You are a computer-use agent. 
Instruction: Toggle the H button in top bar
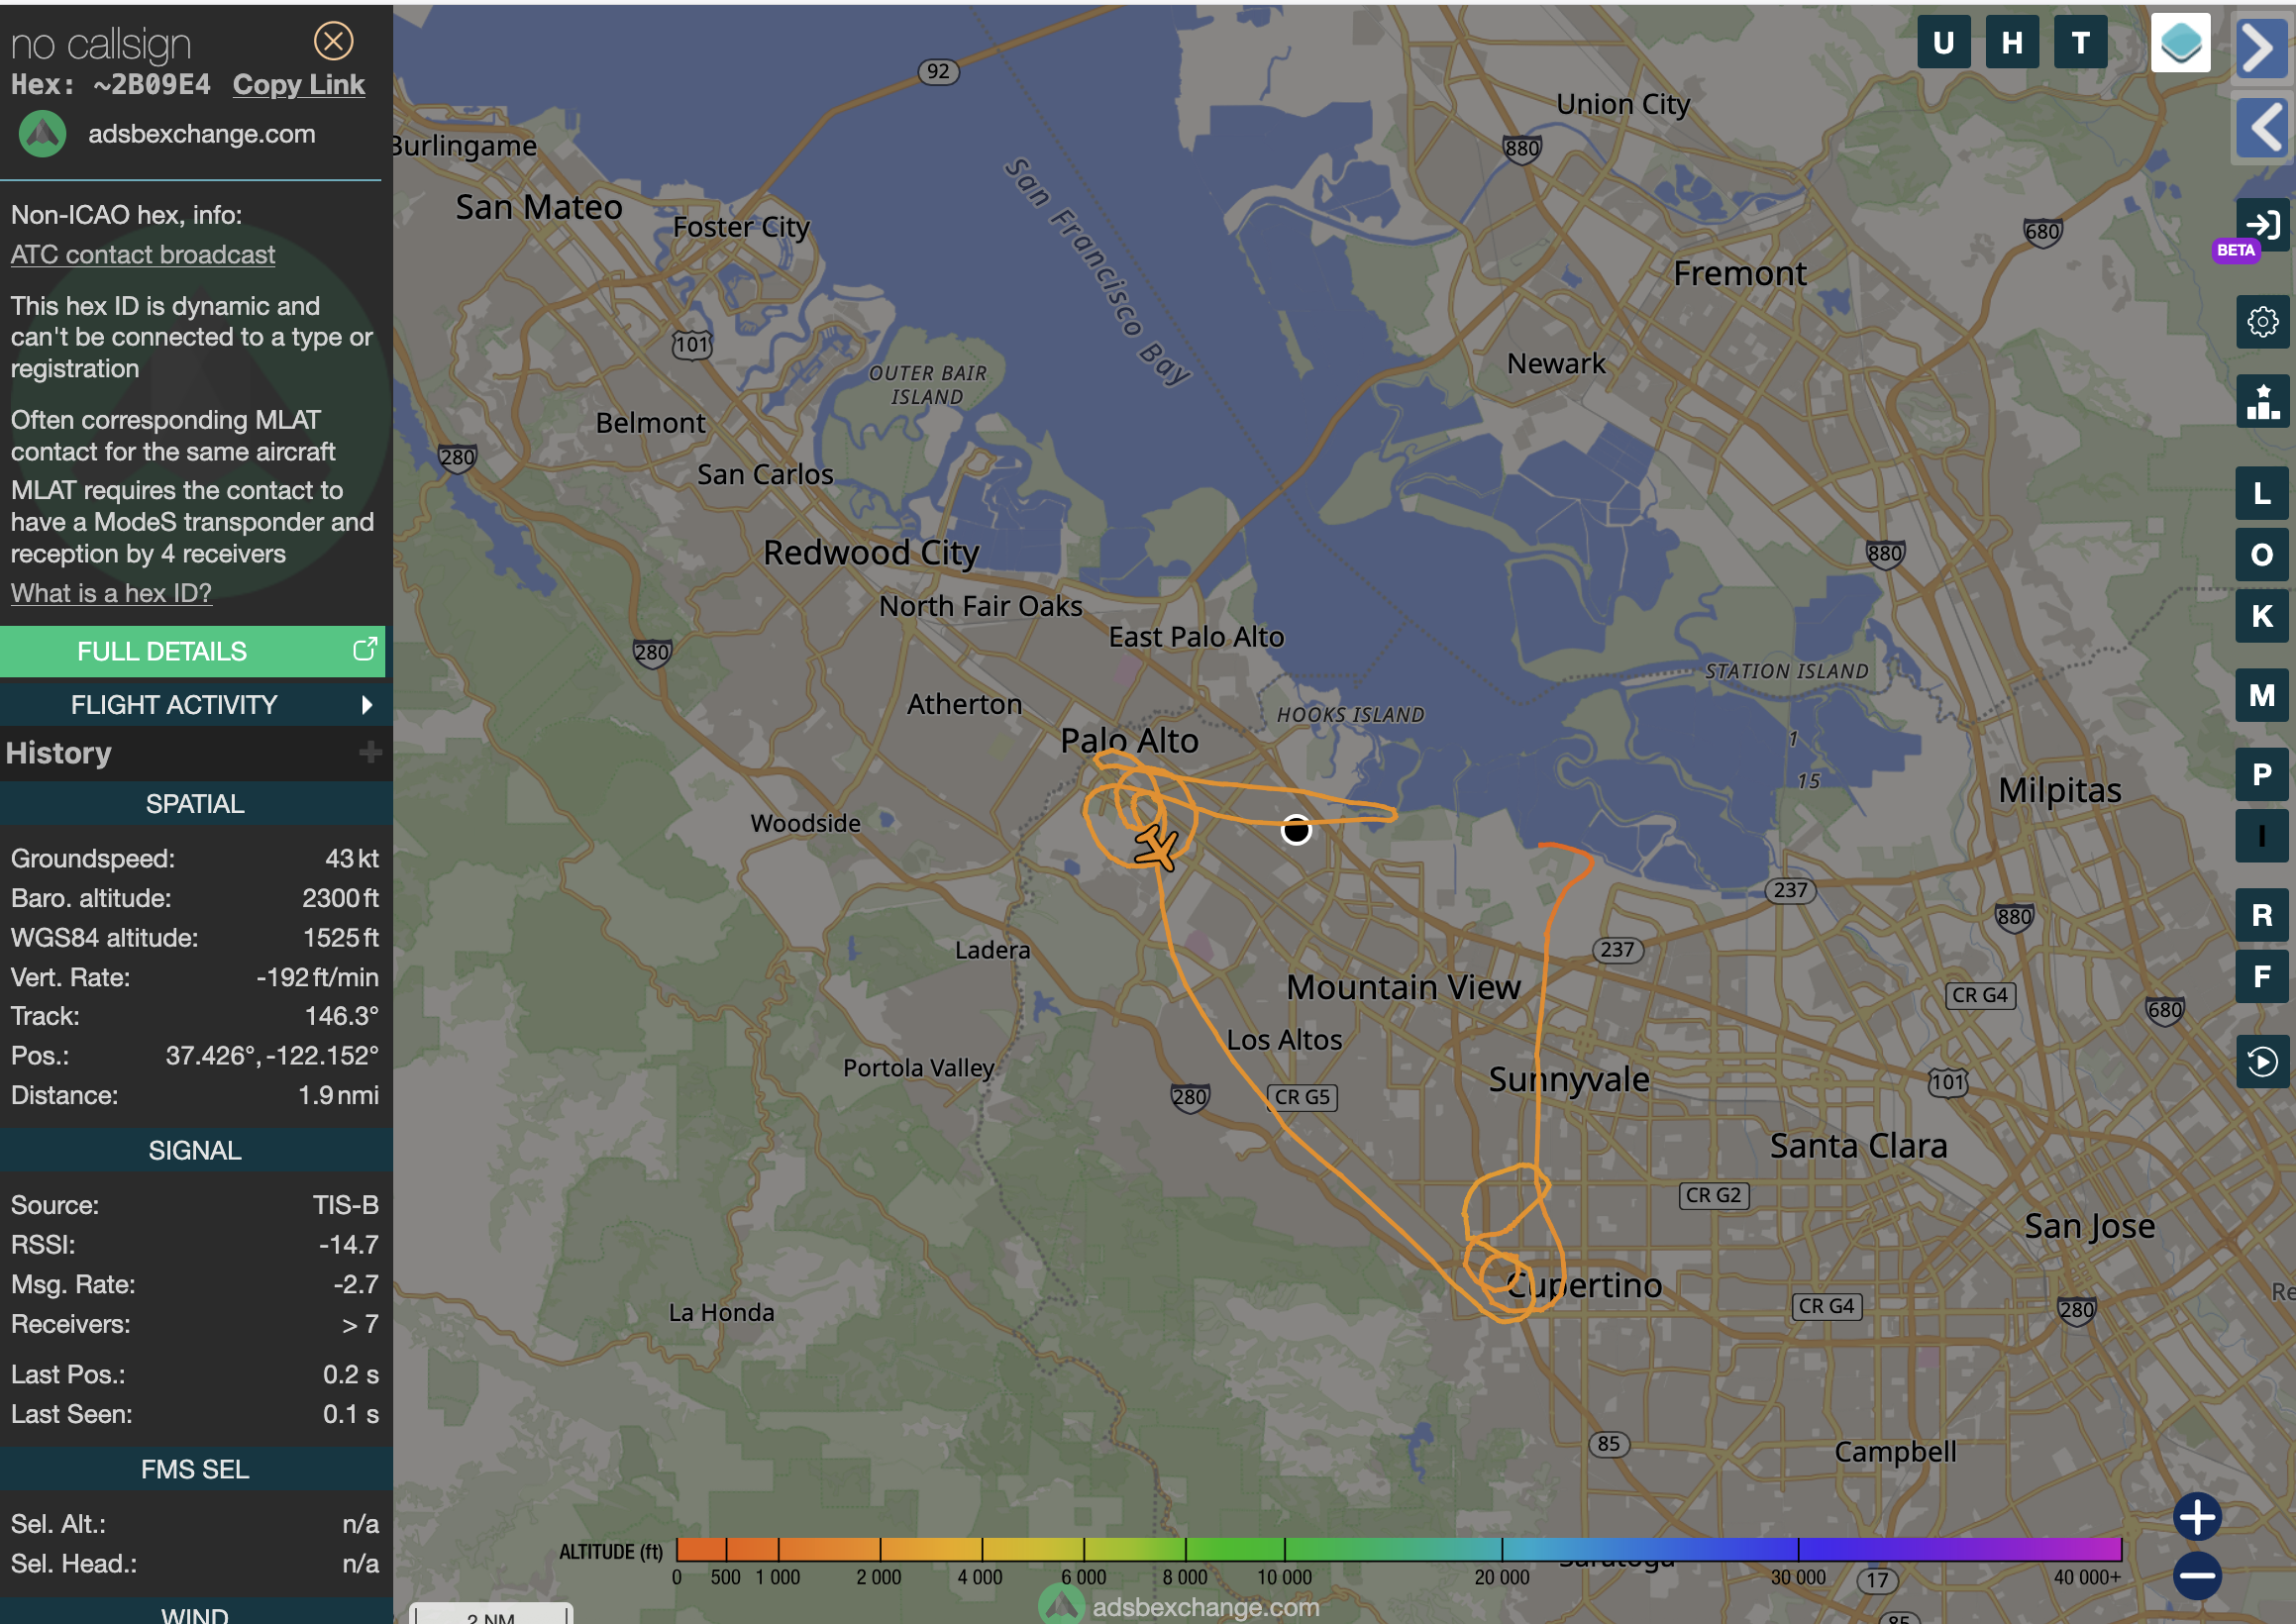pyautogui.click(x=2012, y=43)
